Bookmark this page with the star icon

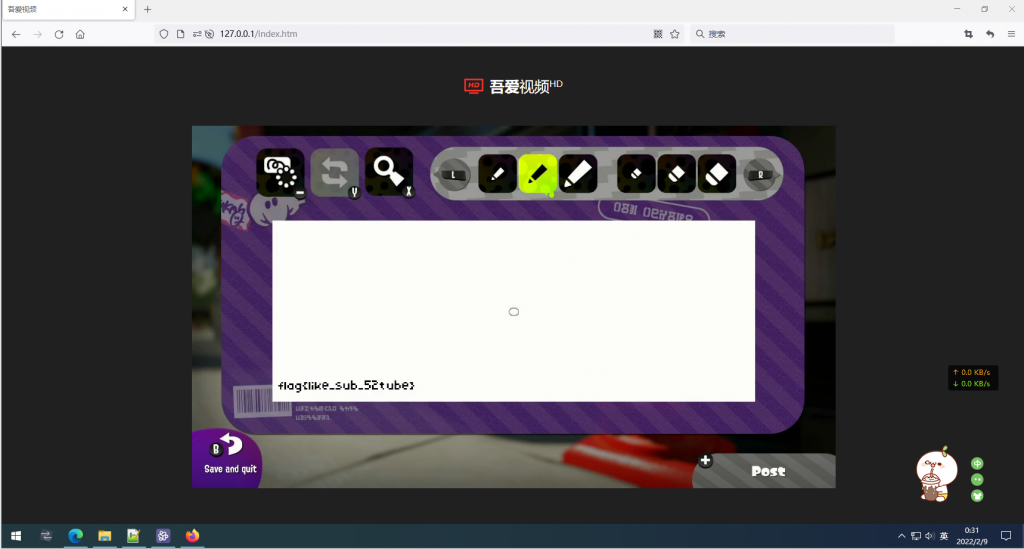coord(675,34)
